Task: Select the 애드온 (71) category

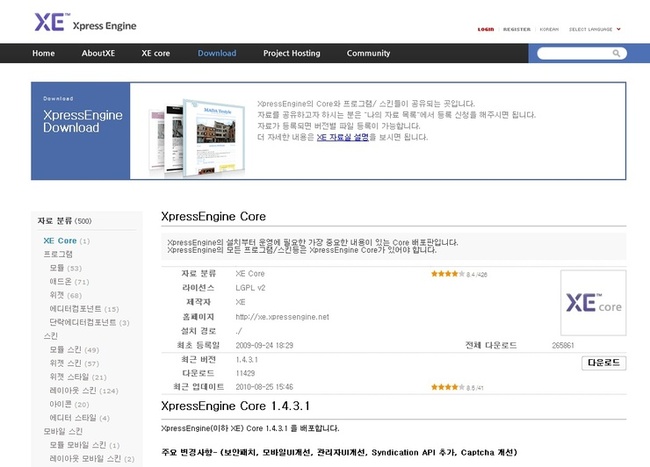Action: pyautogui.click(x=69, y=282)
